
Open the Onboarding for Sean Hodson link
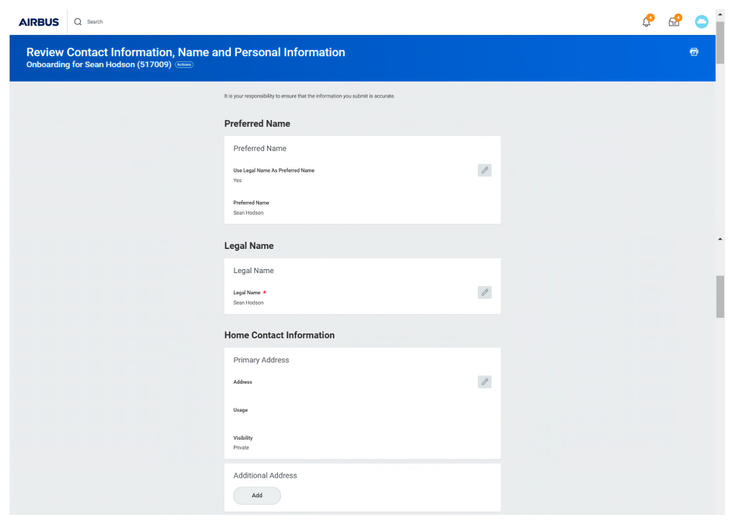point(99,64)
